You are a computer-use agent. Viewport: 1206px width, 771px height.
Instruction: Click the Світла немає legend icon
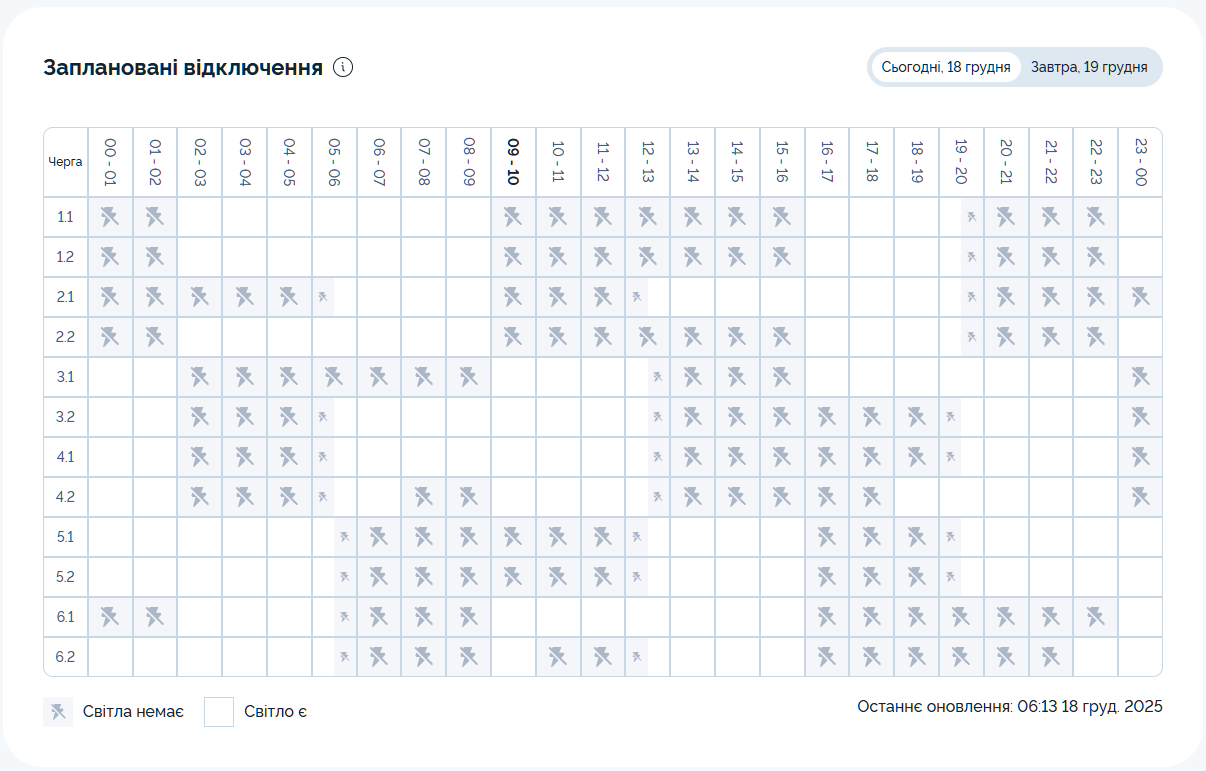tap(58, 712)
